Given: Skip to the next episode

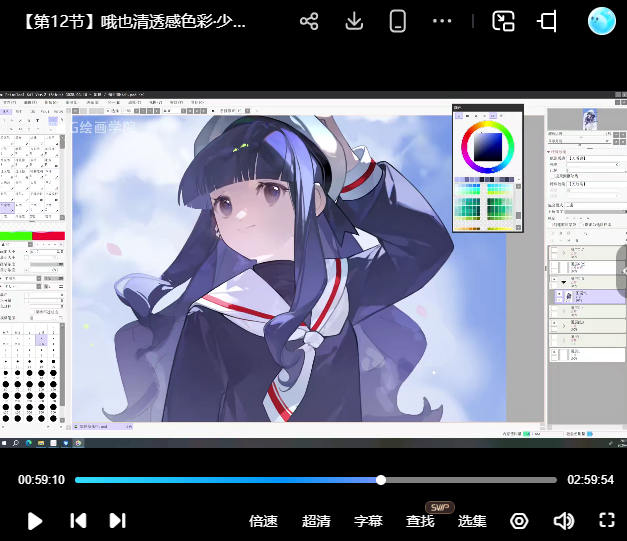Looking at the screenshot, I should pos(118,521).
